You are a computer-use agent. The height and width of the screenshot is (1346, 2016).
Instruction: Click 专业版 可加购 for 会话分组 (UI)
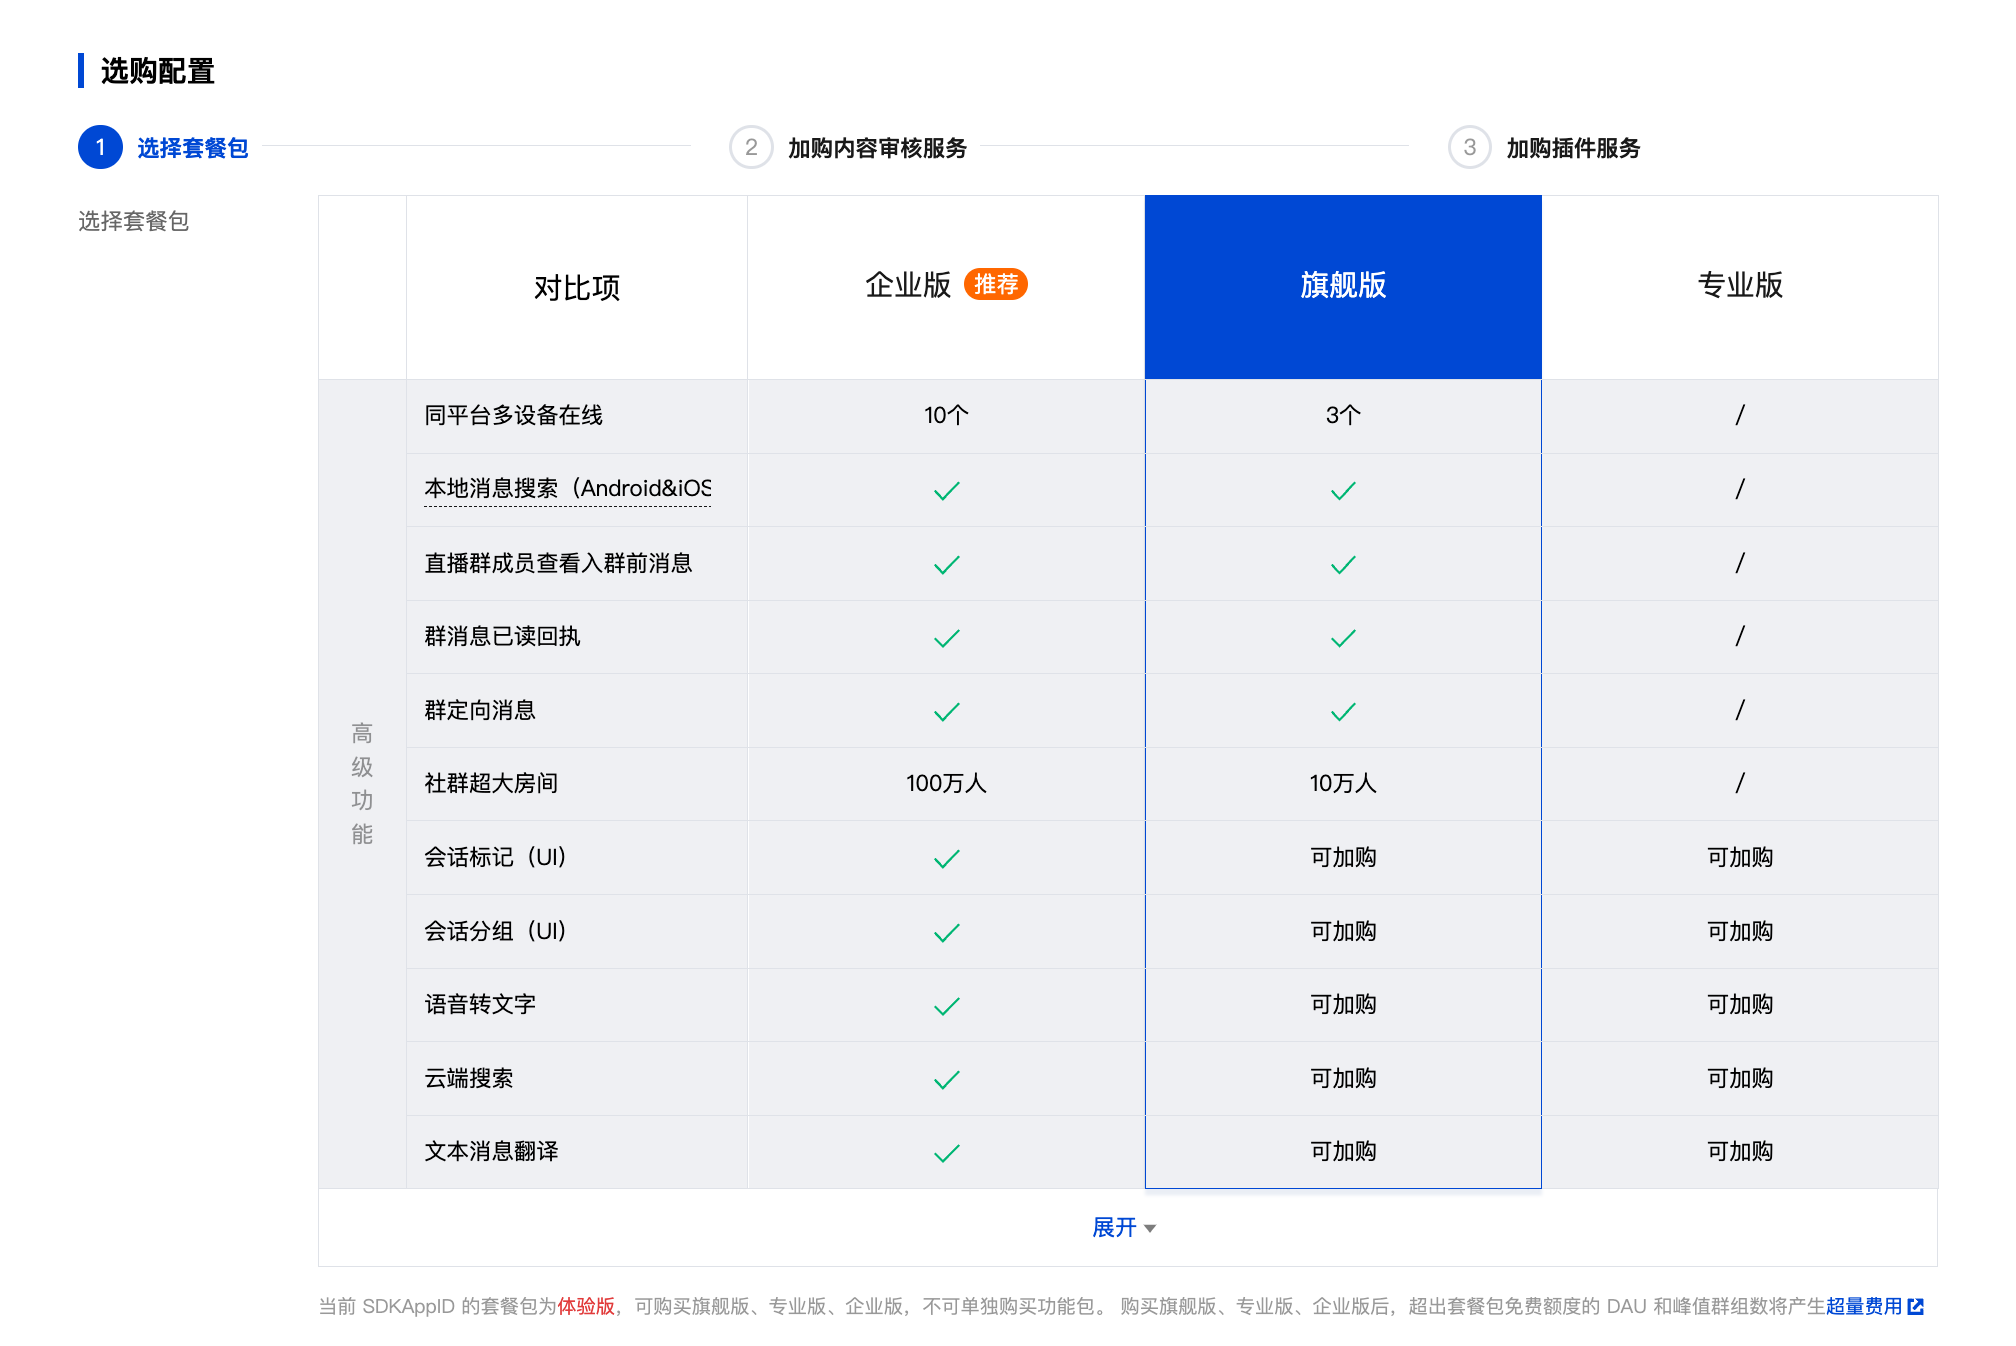pos(1740,931)
